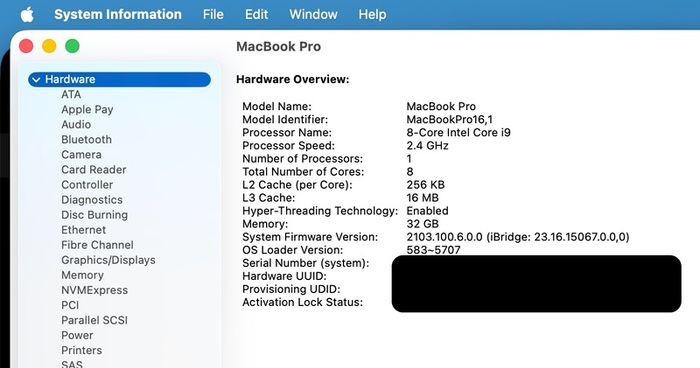The width and height of the screenshot is (700, 368).
Task: Click the 32 GB memory value
Action: point(422,224)
